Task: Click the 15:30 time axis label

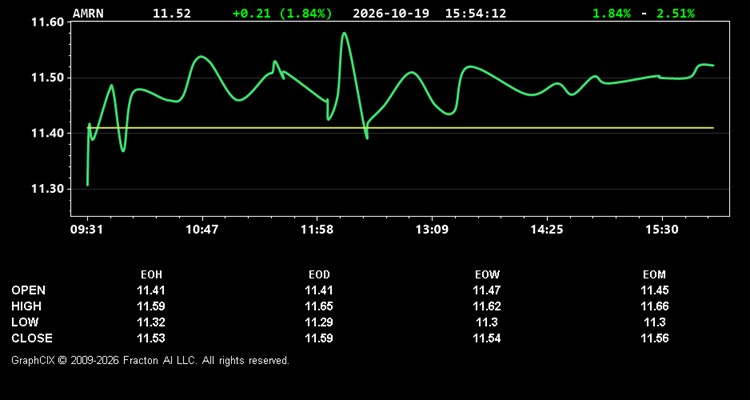Action: 662,230
